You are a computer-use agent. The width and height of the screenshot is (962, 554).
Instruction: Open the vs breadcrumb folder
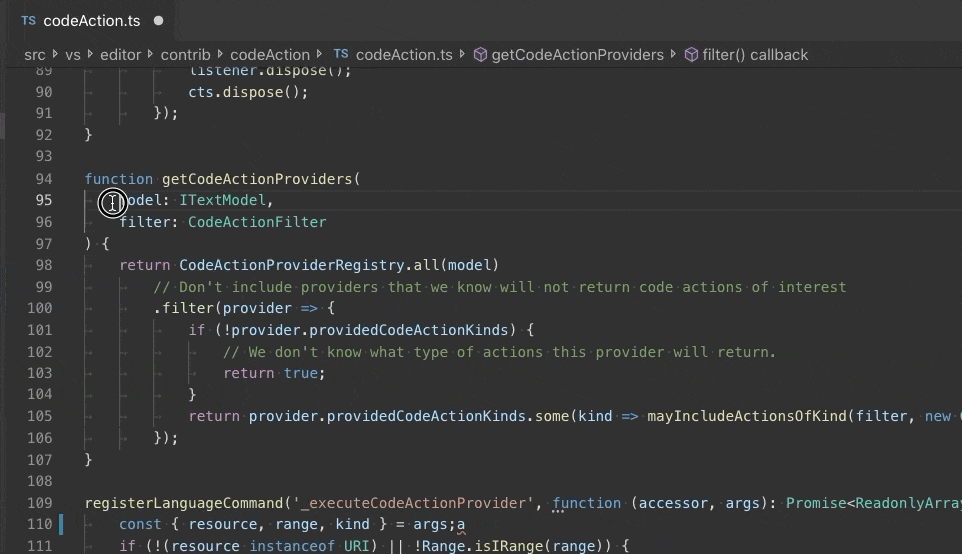coord(73,55)
